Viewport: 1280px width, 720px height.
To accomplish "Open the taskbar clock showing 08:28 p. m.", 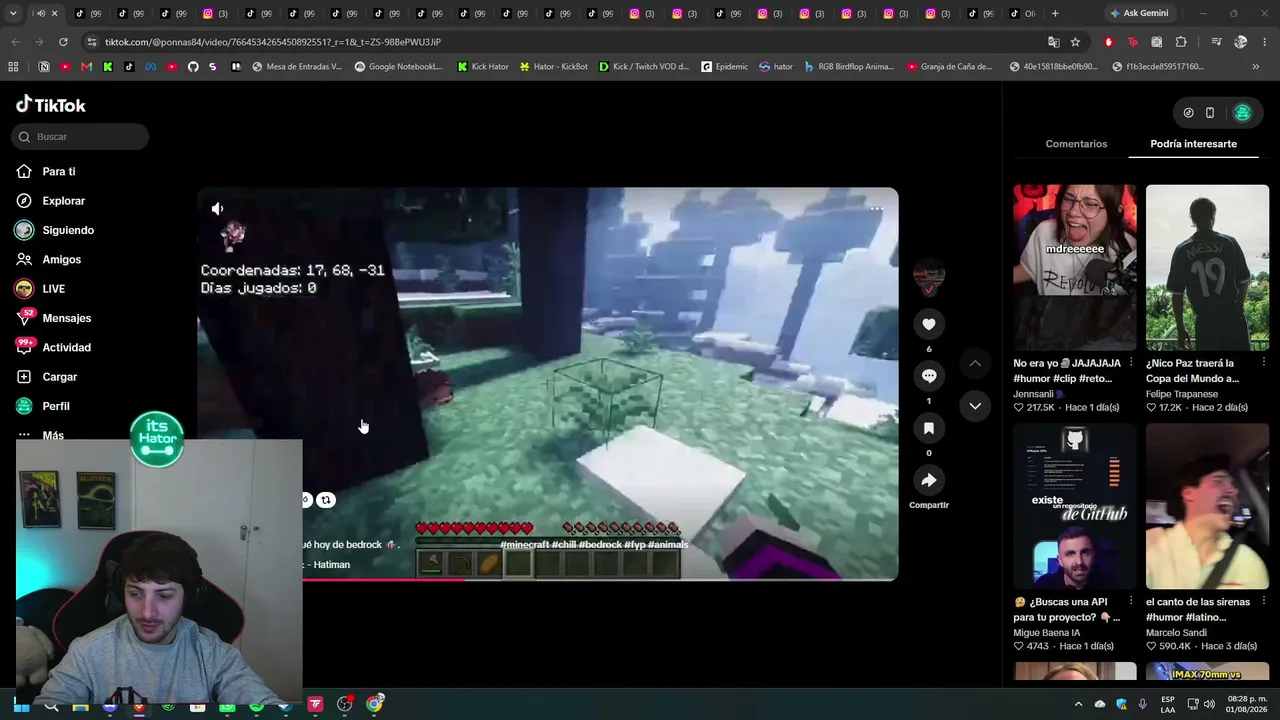I will point(1246,704).
